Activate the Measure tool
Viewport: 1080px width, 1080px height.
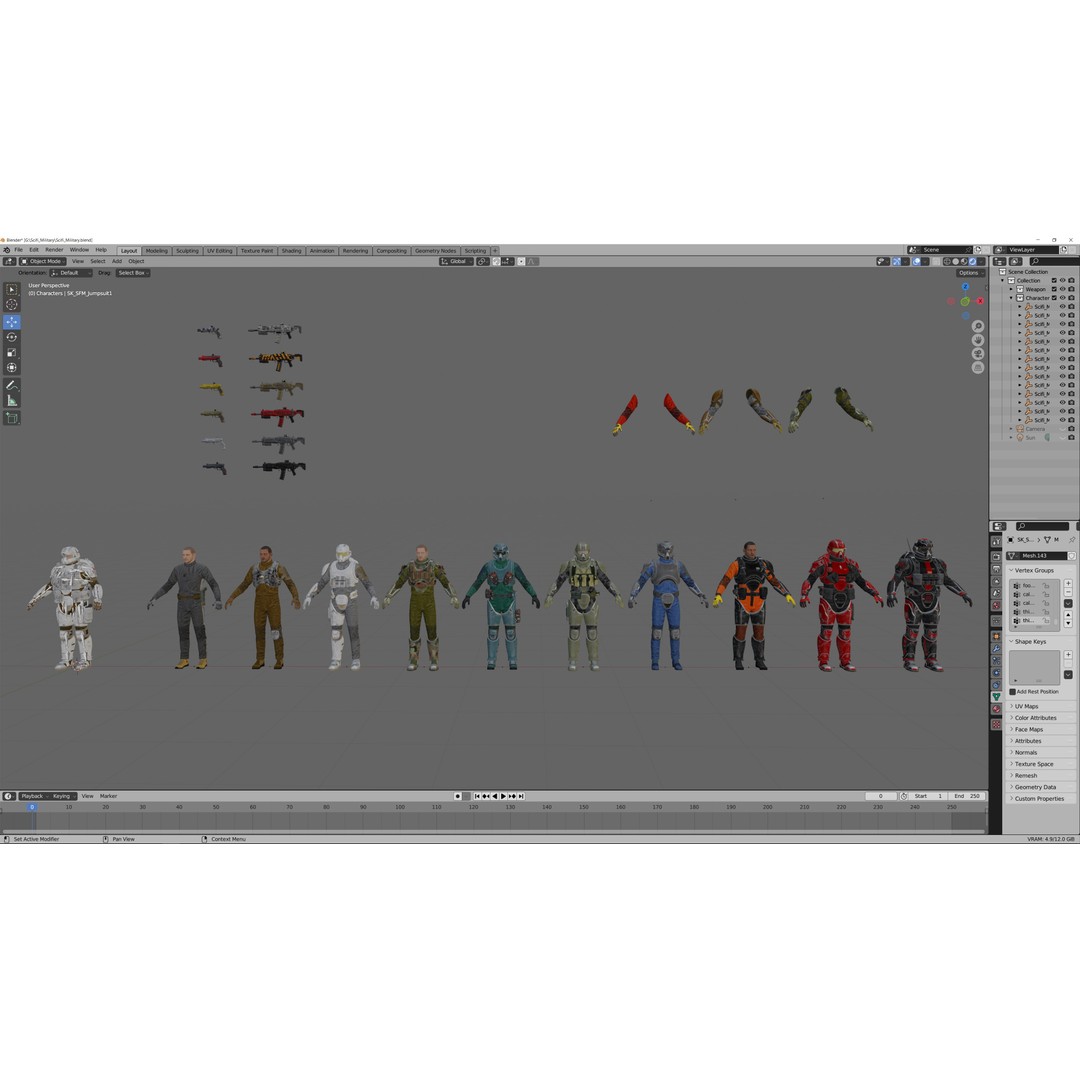pos(12,399)
